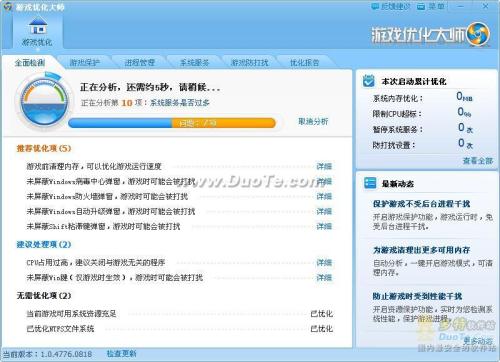
Task: Click the calendar icon beside 本次启动累计优化
Action: (368, 81)
